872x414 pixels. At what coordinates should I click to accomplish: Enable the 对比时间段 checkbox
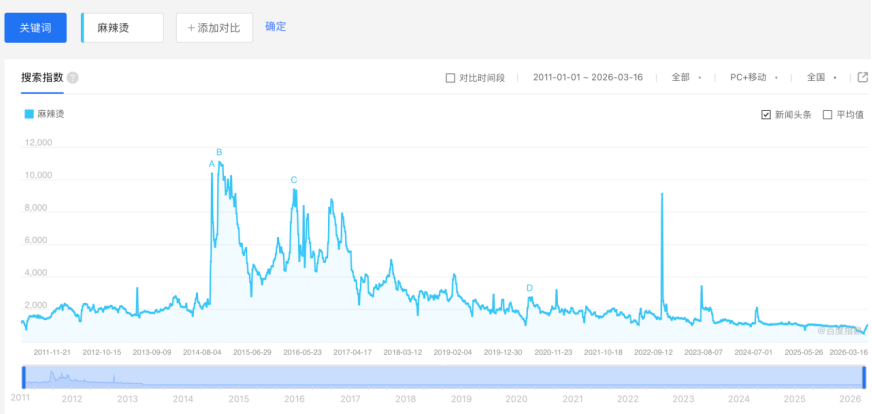[x=450, y=78]
